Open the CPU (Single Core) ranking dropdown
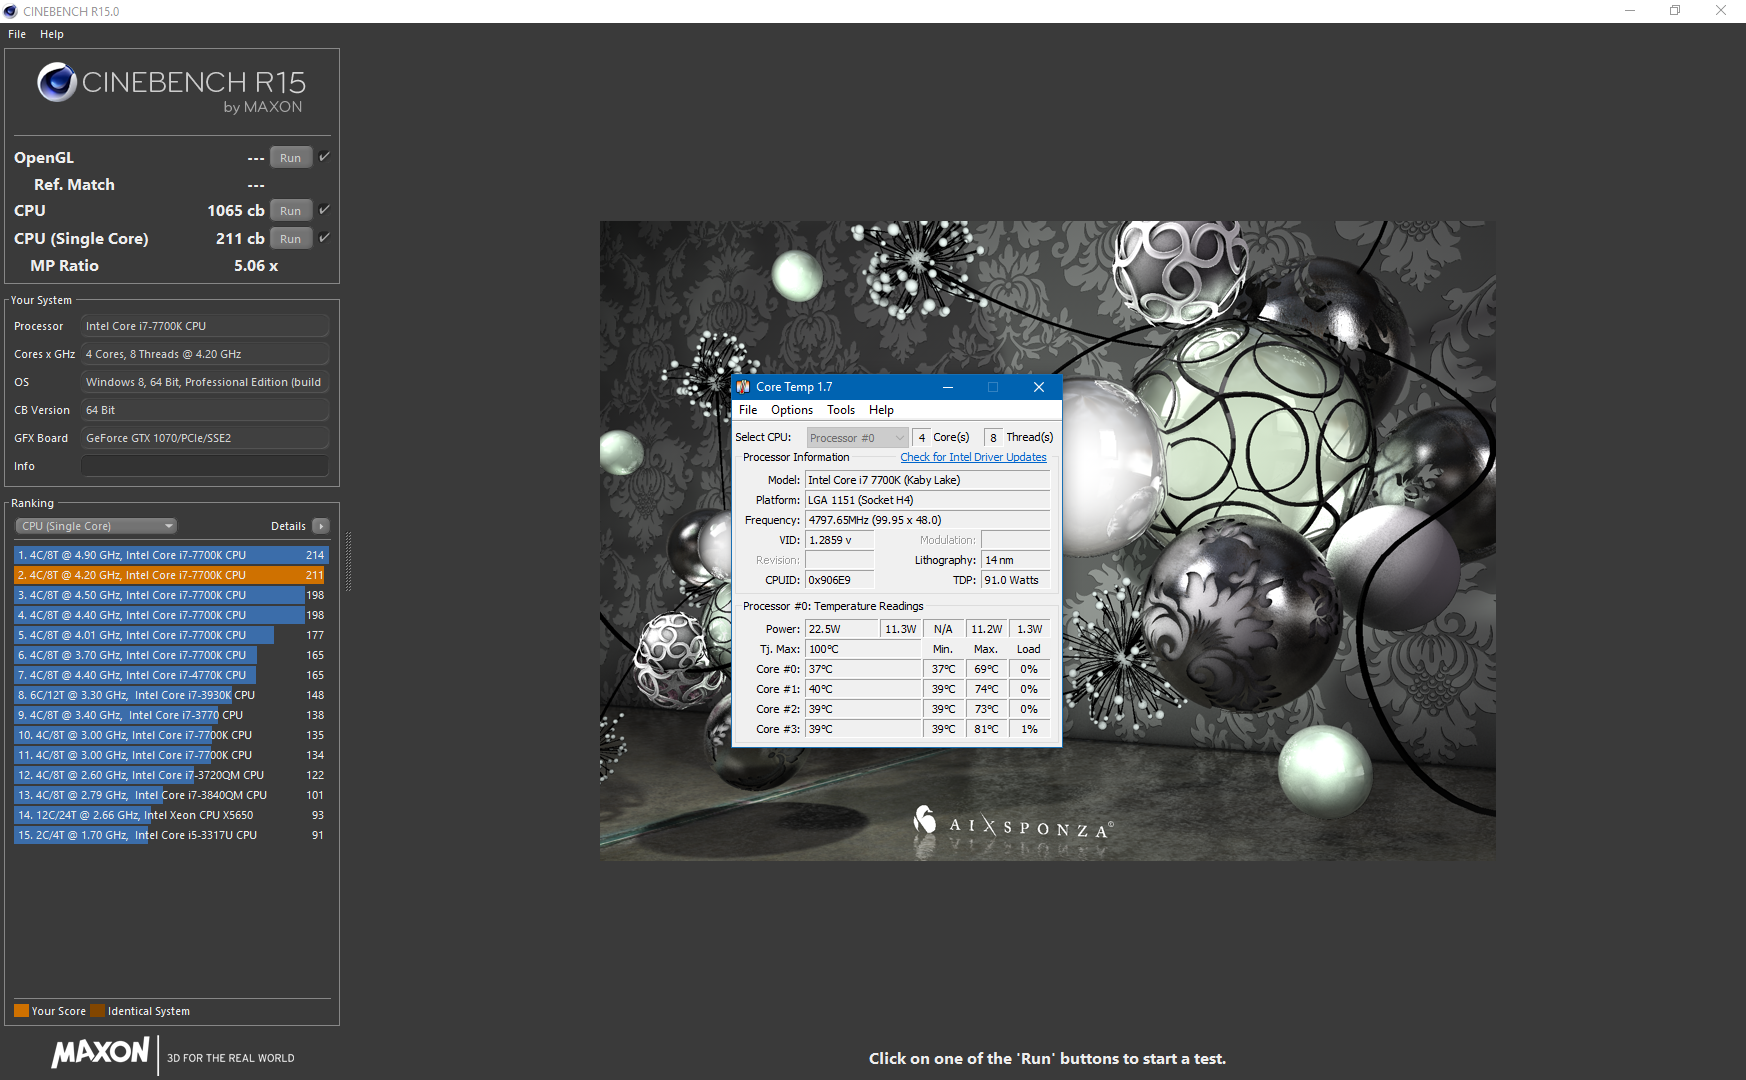1746x1080 pixels. point(96,526)
